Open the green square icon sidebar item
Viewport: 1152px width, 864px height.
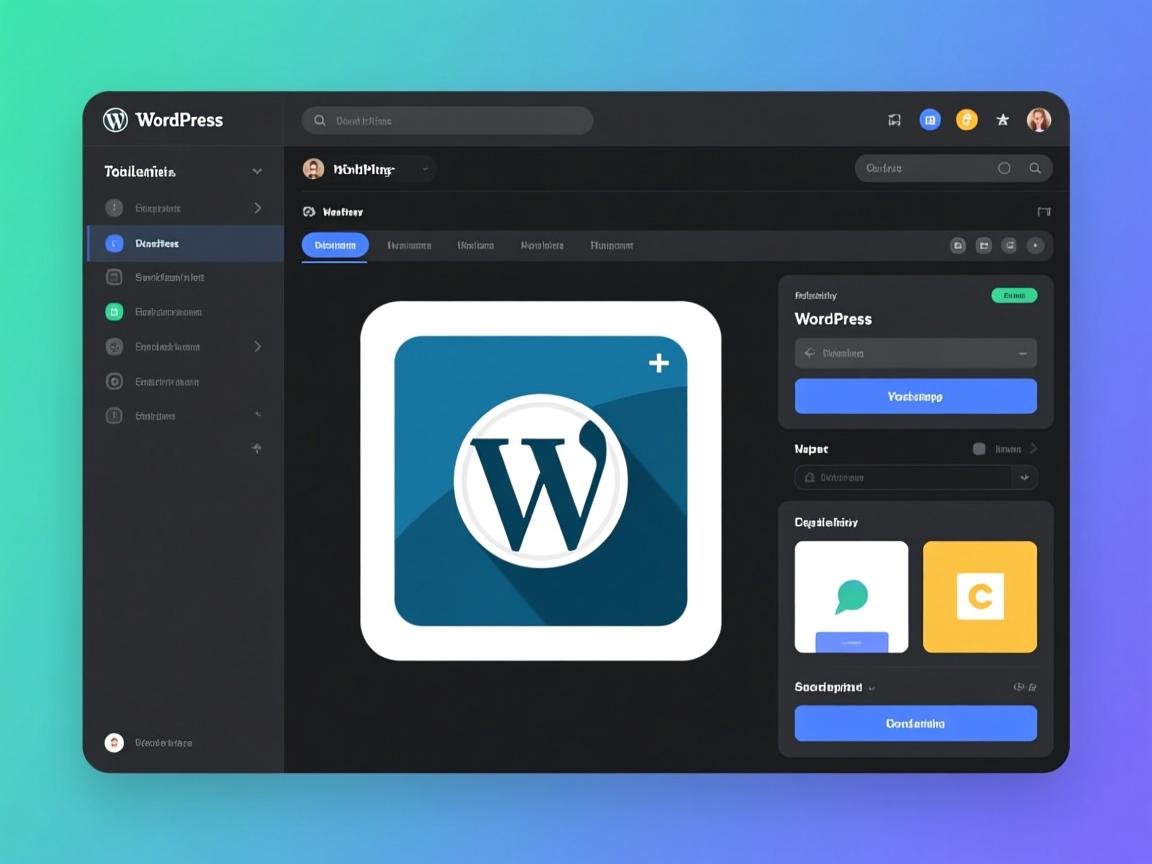click(114, 312)
